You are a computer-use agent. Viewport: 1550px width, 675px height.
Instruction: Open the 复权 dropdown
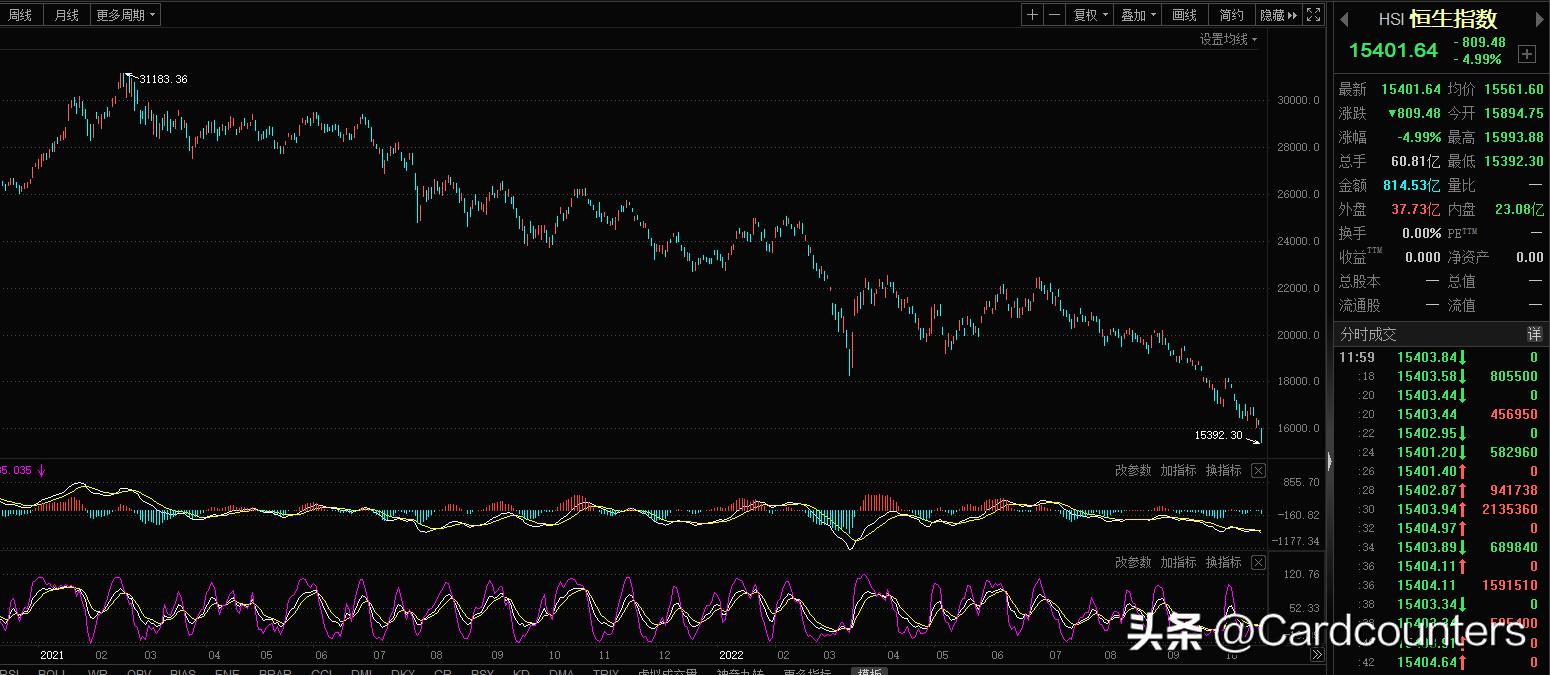1090,15
